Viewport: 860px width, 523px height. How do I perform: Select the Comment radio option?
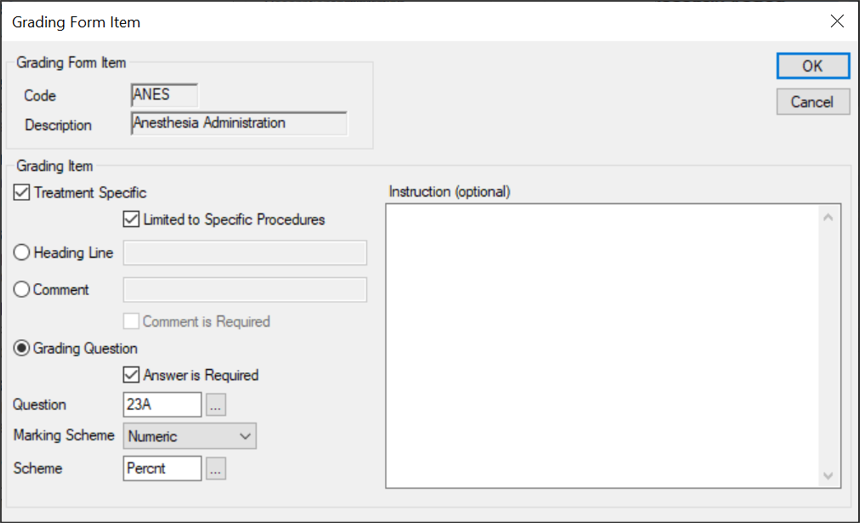[x=22, y=290]
